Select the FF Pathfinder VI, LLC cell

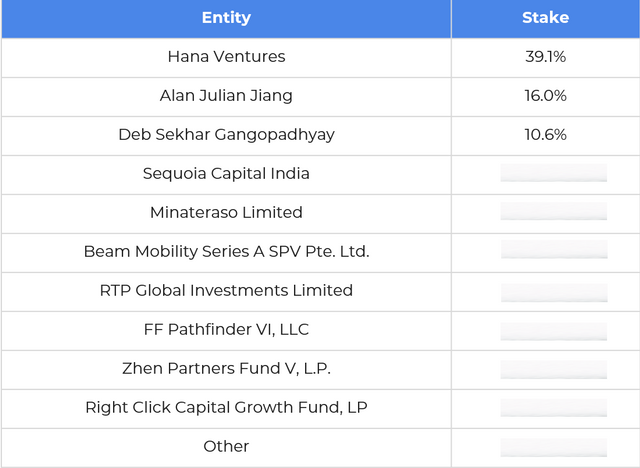tap(226, 330)
